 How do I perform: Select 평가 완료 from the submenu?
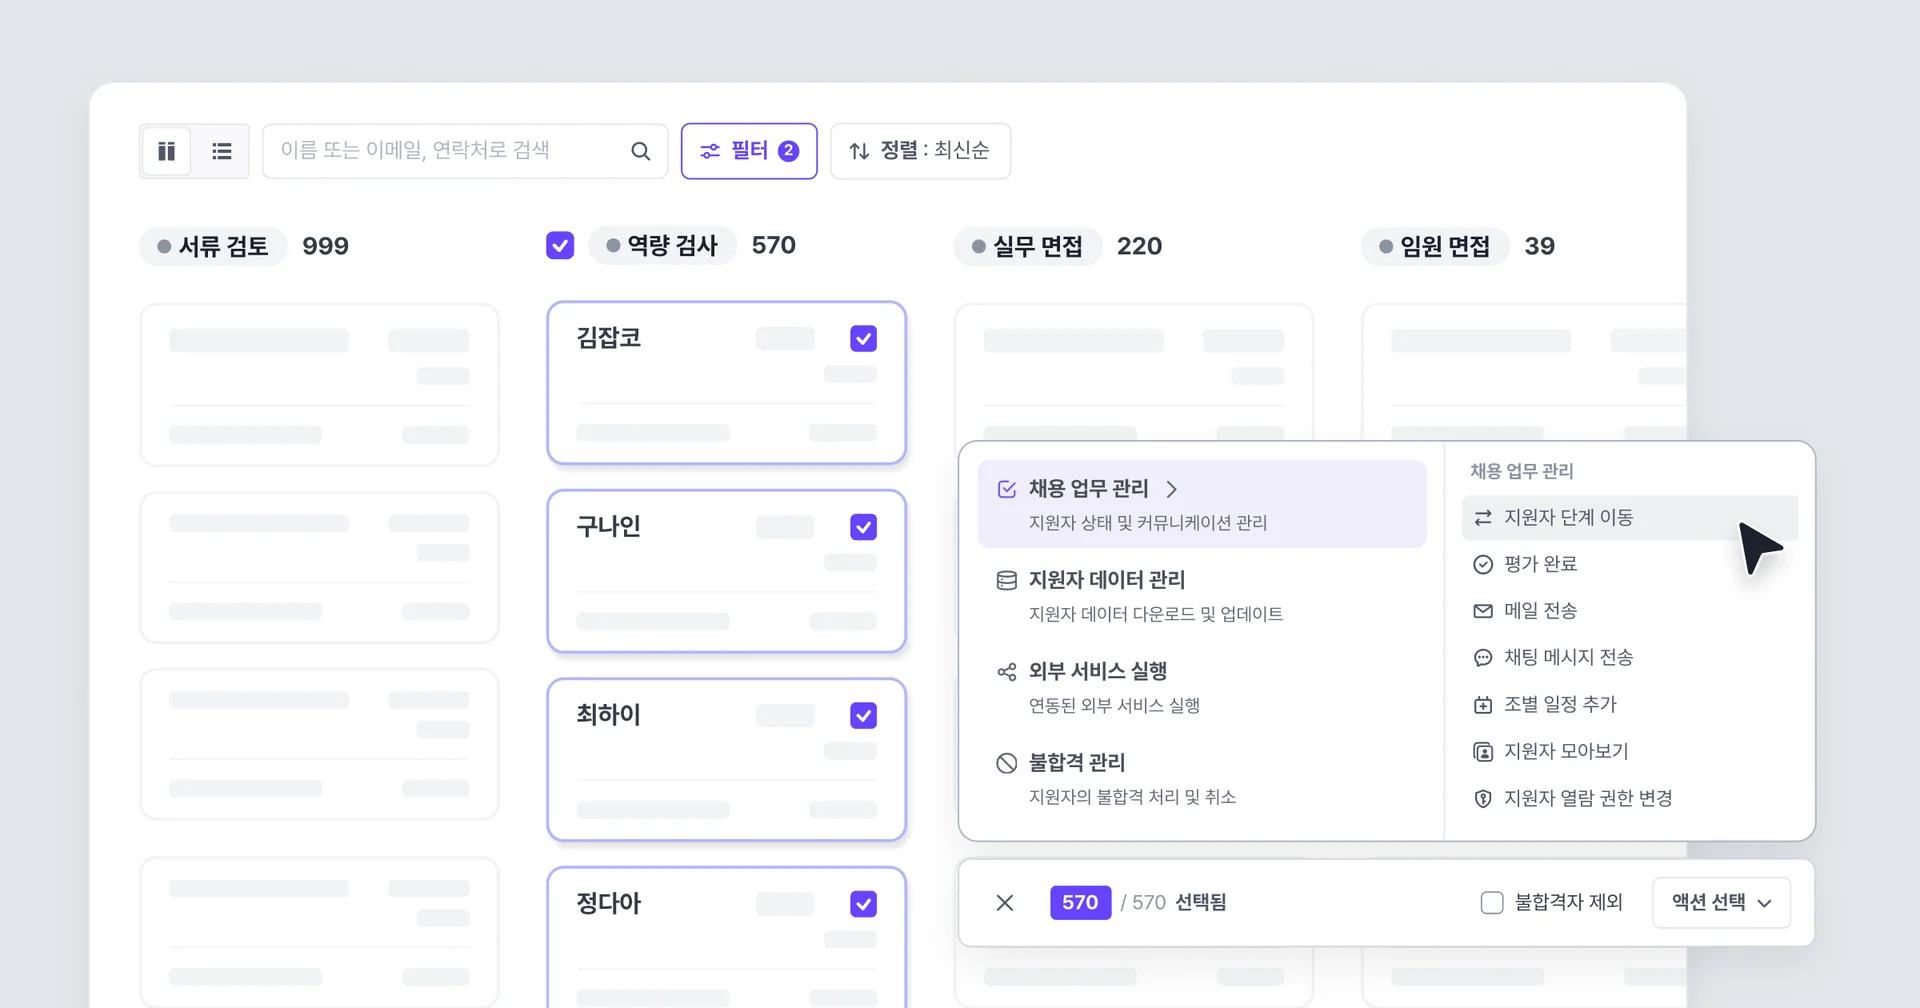tap(1541, 563)
